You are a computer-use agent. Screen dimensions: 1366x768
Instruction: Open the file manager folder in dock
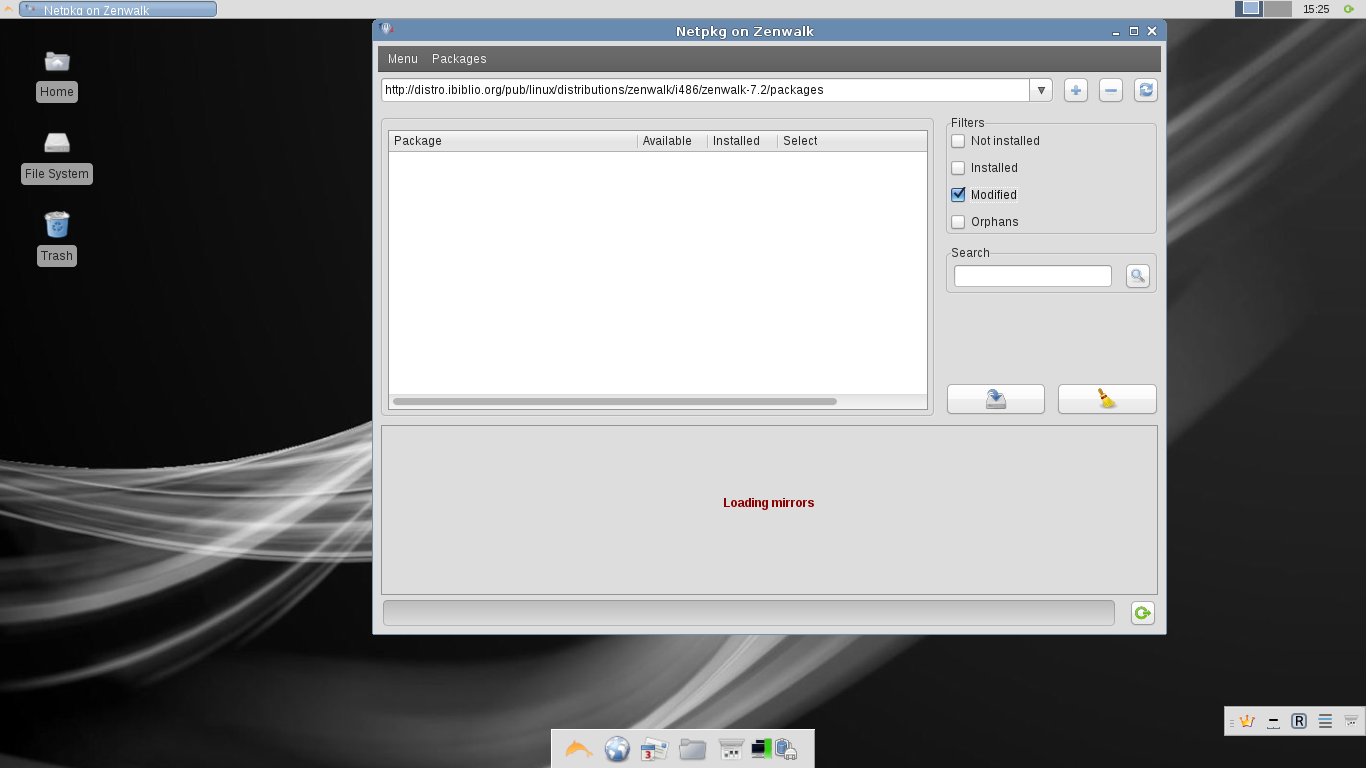coord(692,749)
